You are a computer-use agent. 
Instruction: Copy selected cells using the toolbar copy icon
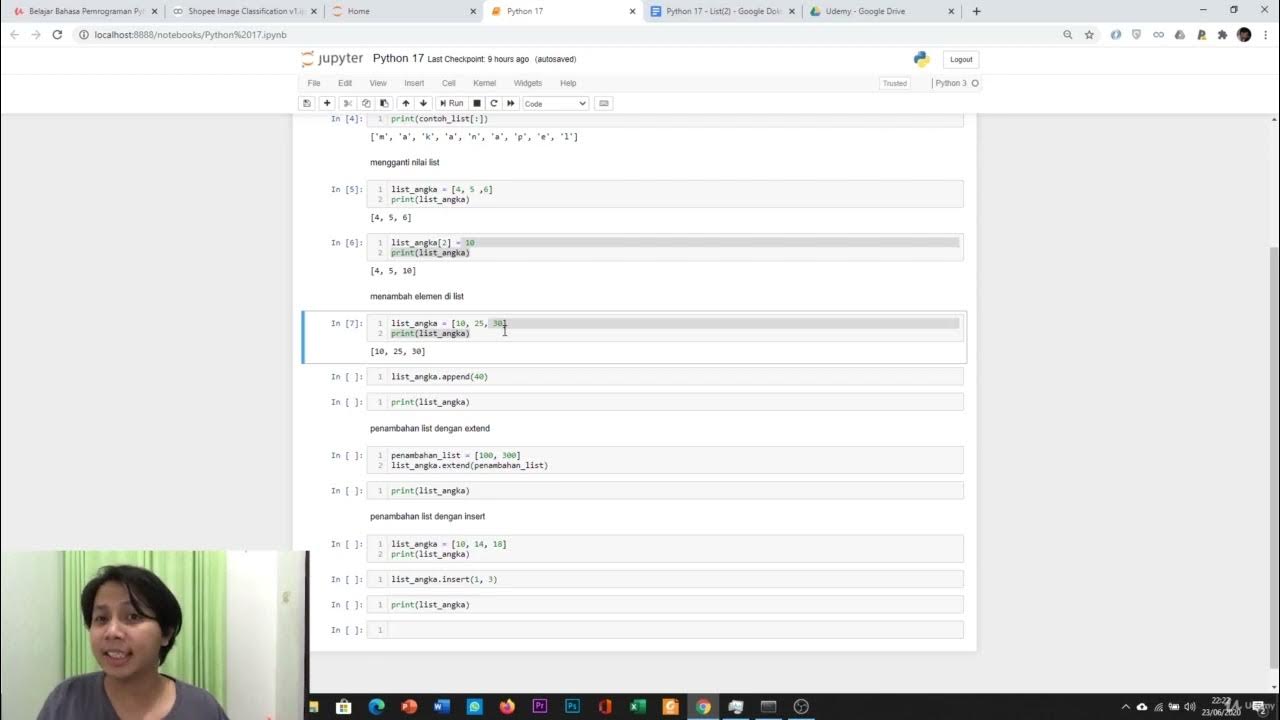tap(366, 103)
